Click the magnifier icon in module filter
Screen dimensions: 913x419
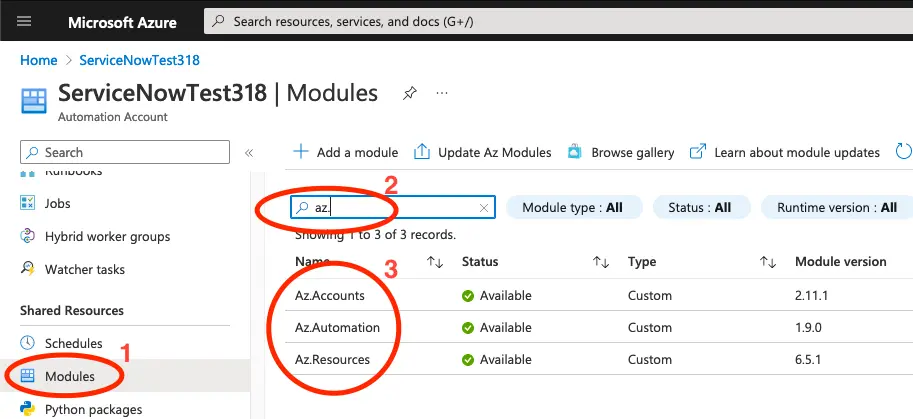[302, 207]
